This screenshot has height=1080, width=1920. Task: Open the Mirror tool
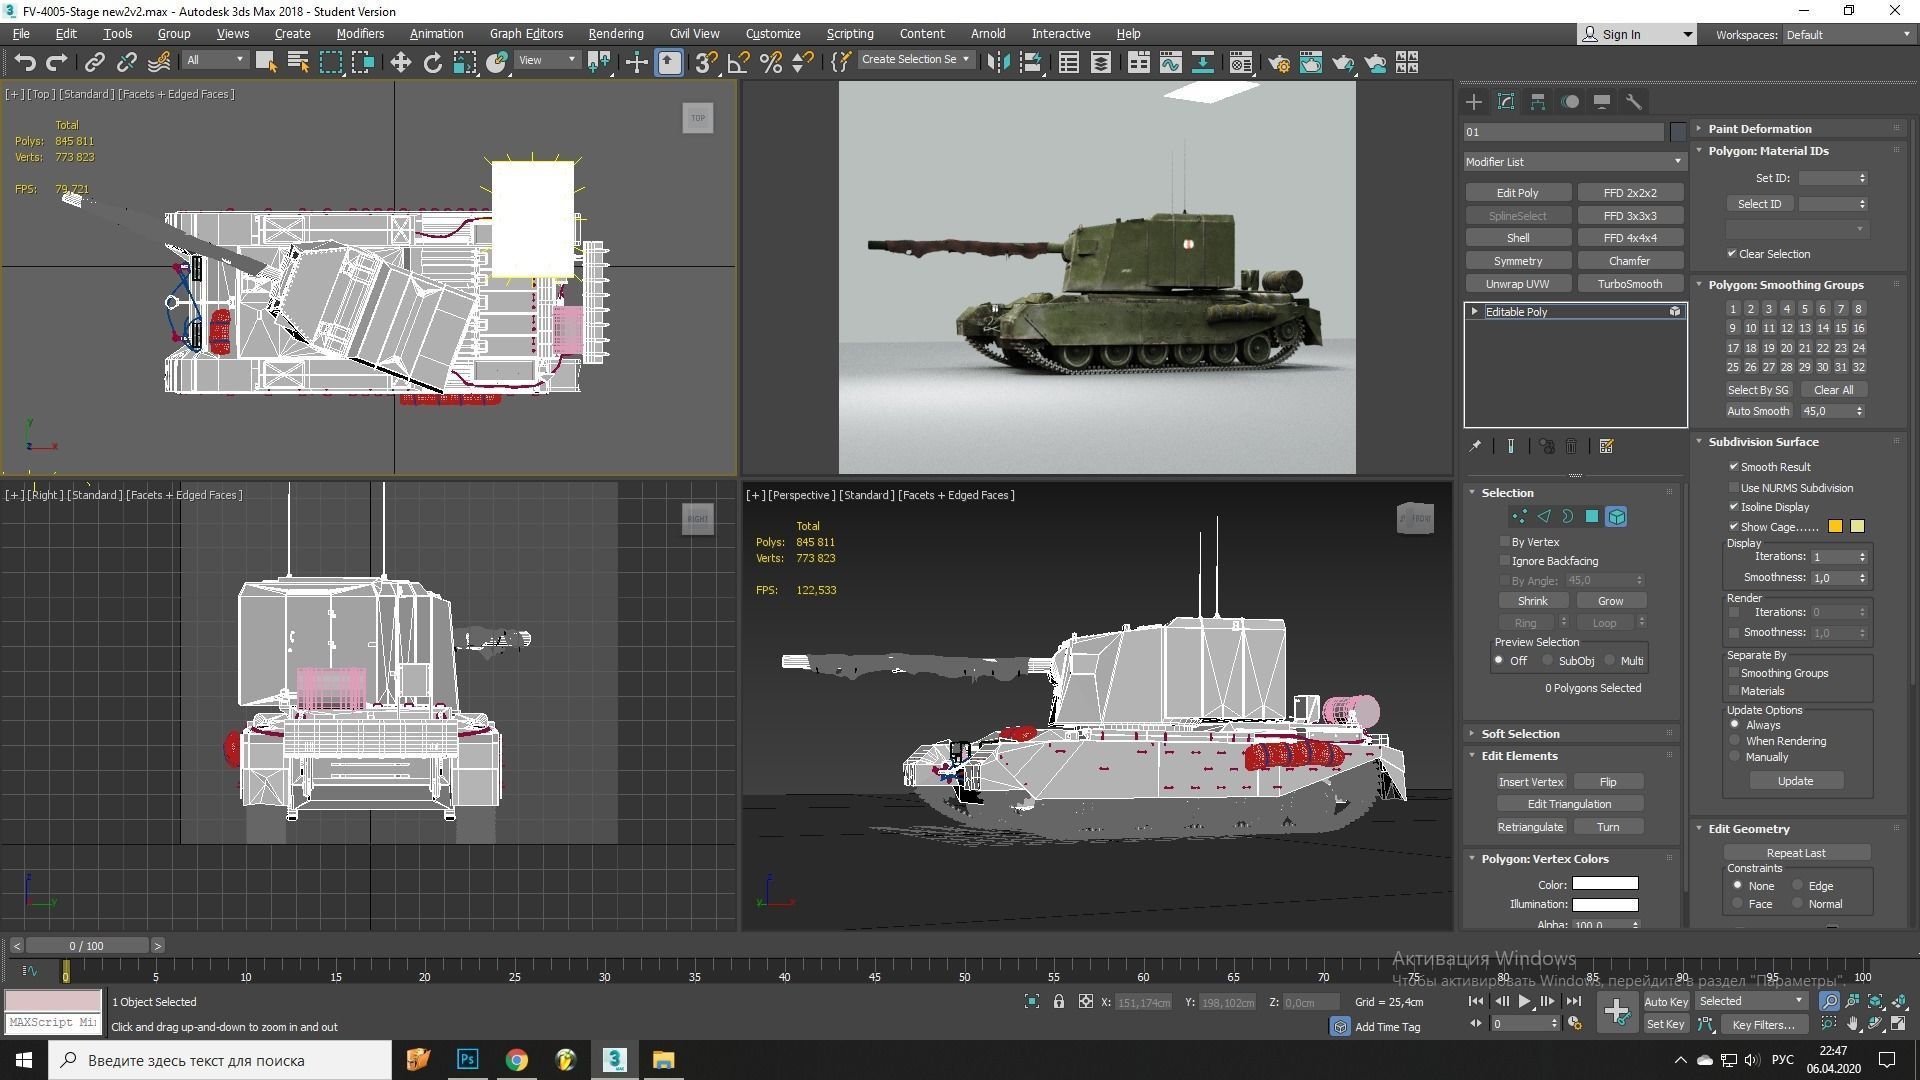point(997,63)
